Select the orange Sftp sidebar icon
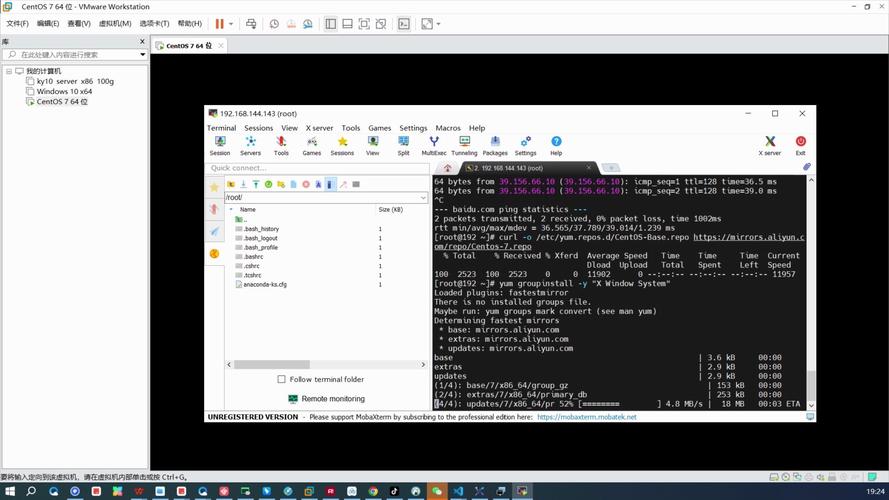The width and height of the screenshot is (889, 500). pos(214,253)
